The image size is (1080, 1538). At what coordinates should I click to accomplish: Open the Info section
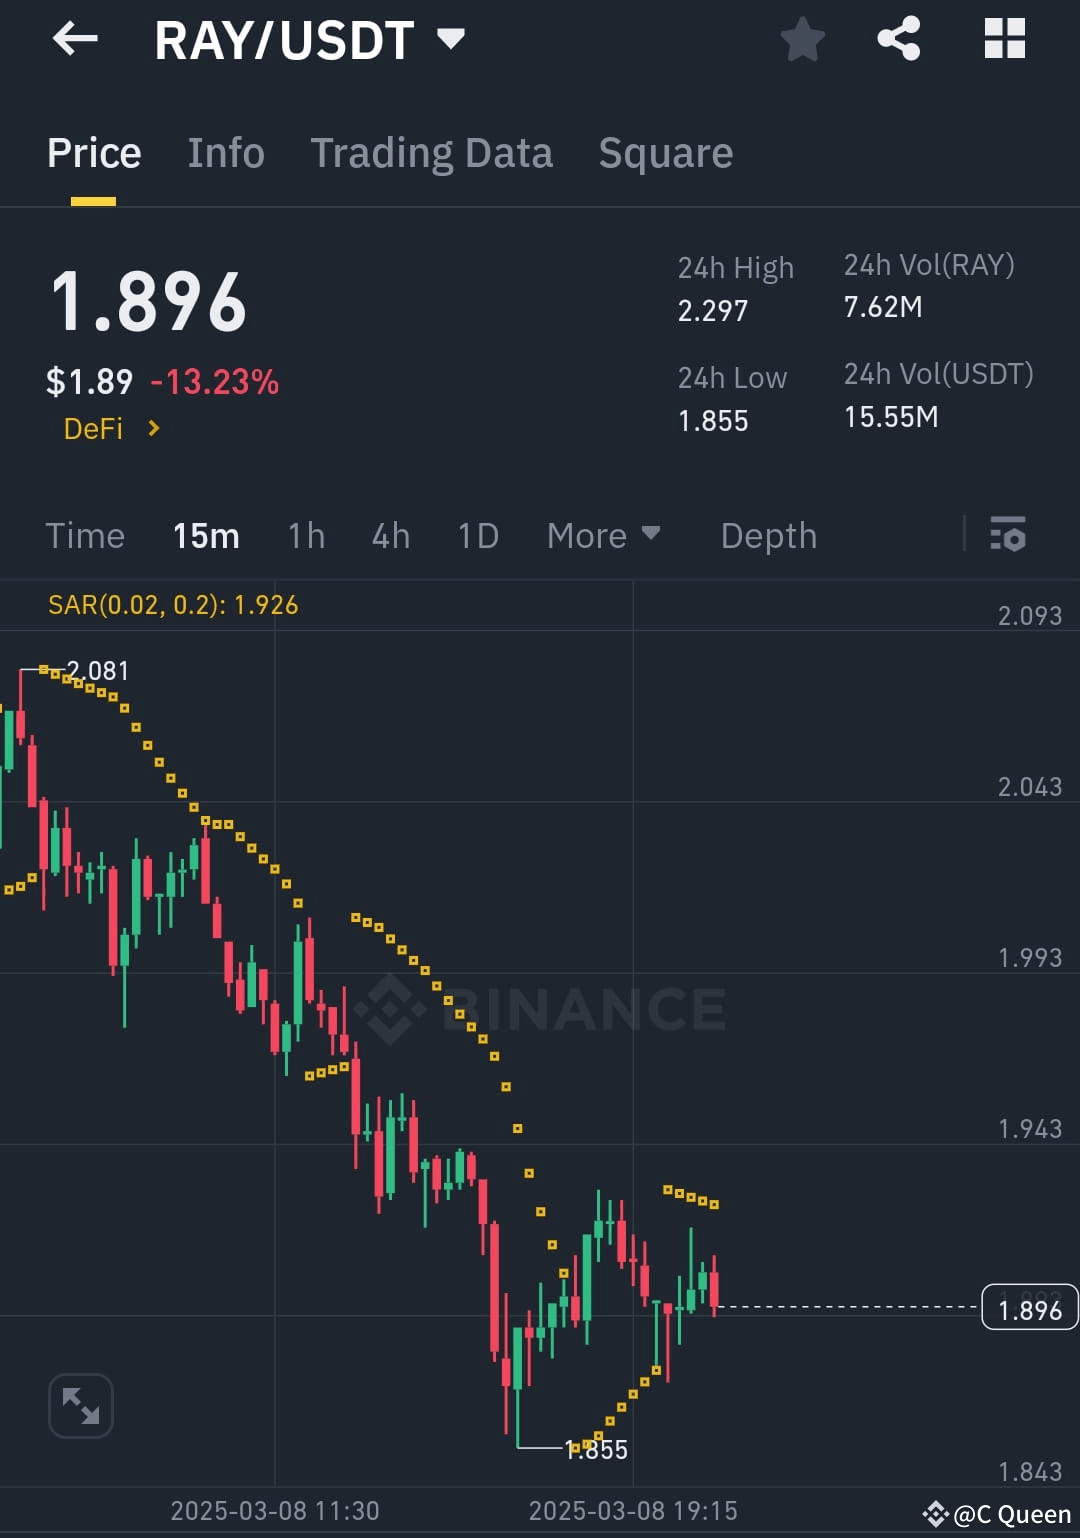(225, 152)
